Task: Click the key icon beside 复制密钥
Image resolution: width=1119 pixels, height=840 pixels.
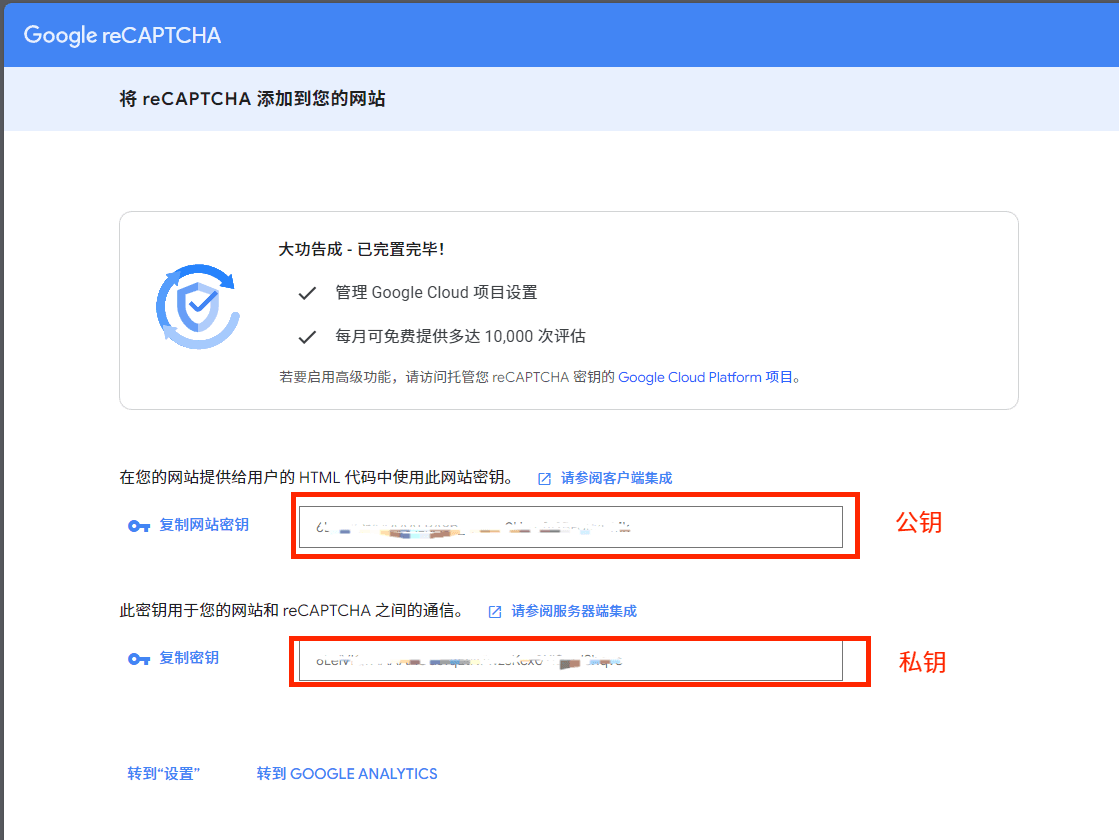Action: 138,659
